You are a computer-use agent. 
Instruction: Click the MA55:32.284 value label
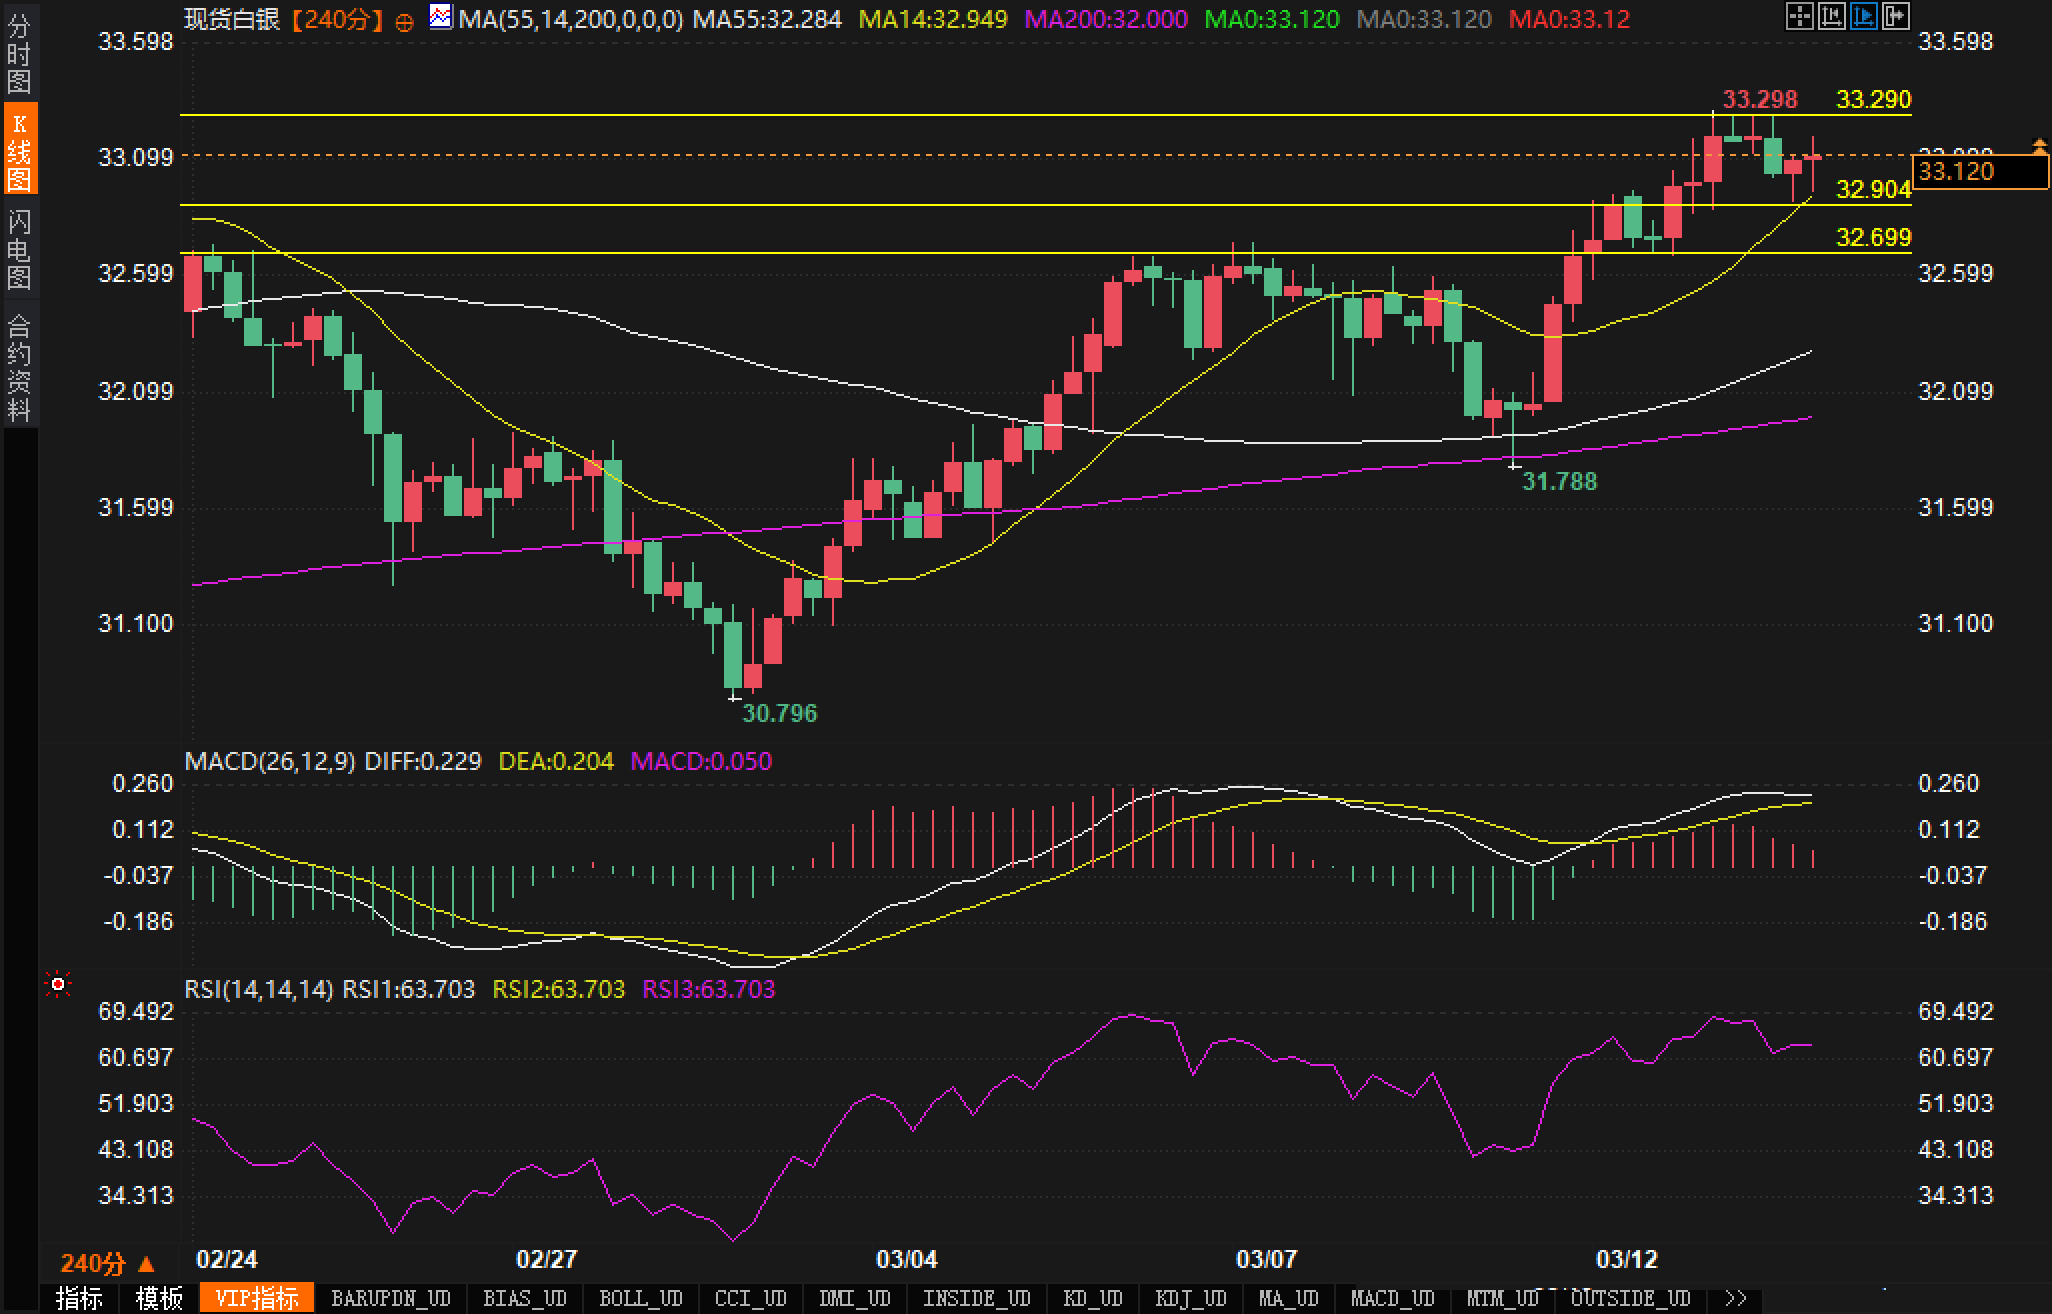(x=767, y=19)
